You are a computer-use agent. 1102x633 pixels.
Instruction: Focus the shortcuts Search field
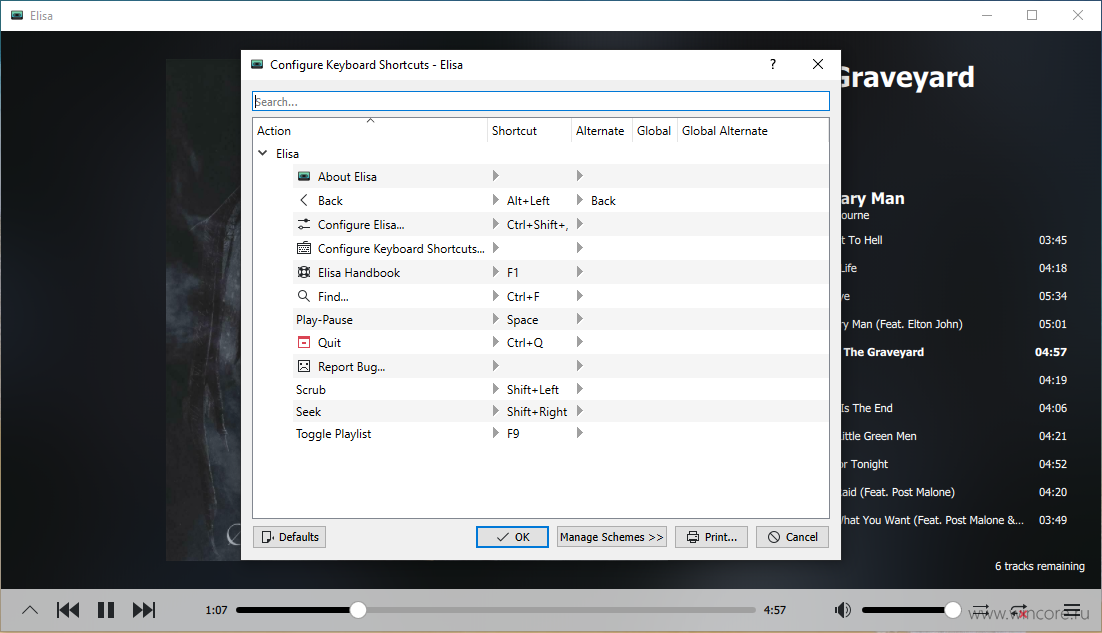(540, 101)
